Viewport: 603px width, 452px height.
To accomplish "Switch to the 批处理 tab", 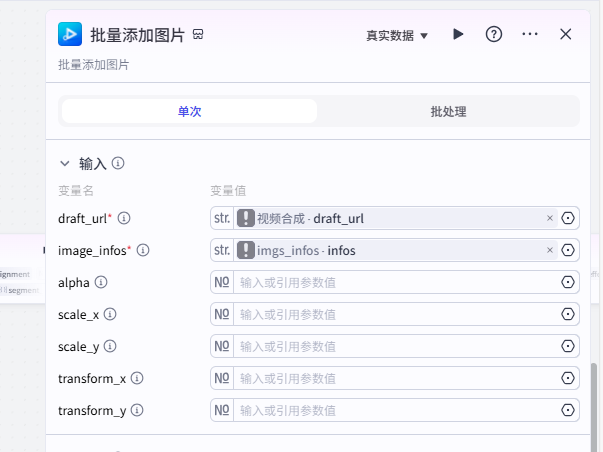I will tap(448, 112).
